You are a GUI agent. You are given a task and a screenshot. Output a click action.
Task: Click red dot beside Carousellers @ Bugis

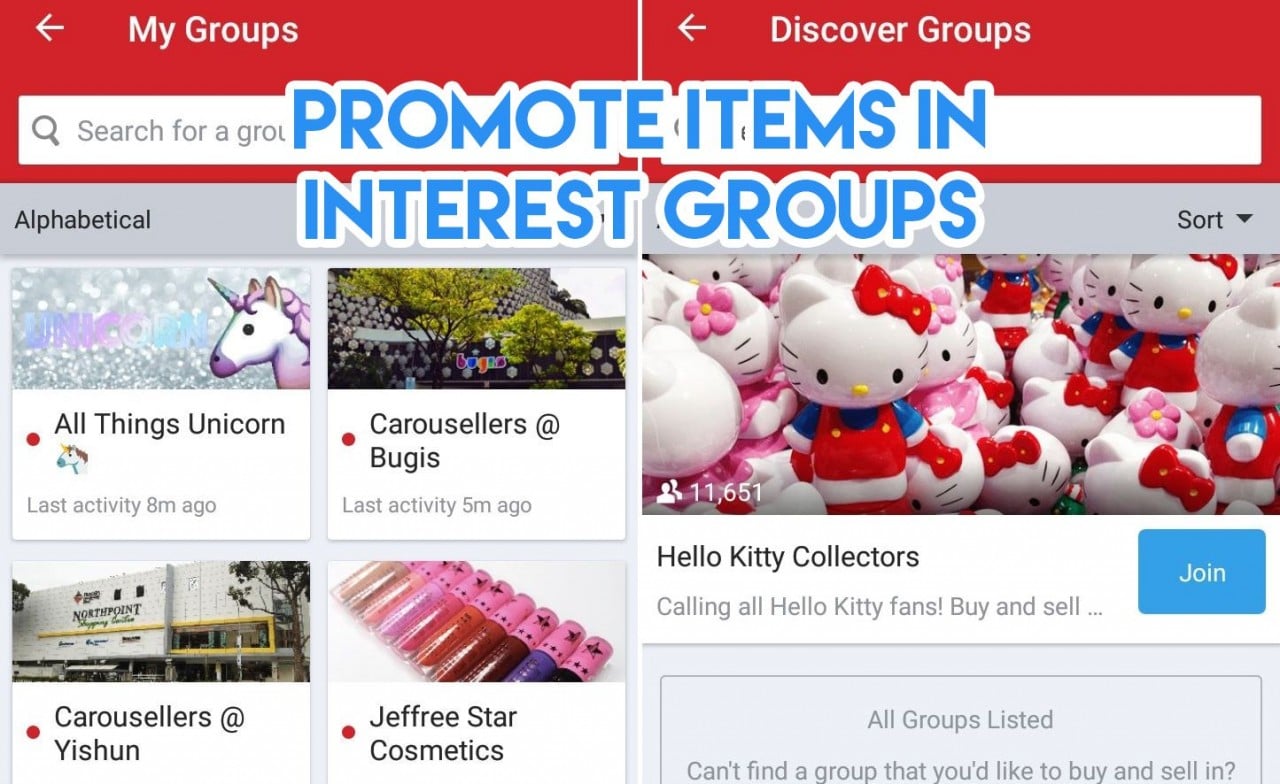click(x=349, y=439)
